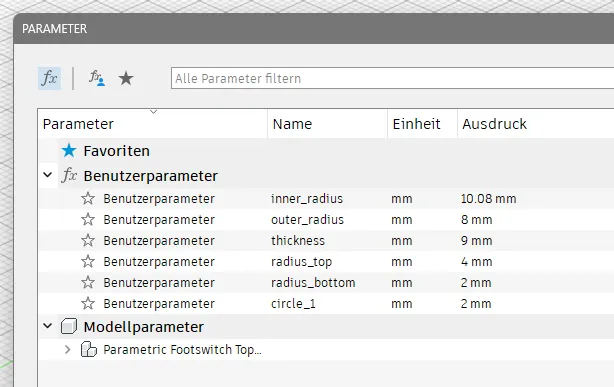
Task: Sort by the Parameter column header
Action: tap(153, 124)
